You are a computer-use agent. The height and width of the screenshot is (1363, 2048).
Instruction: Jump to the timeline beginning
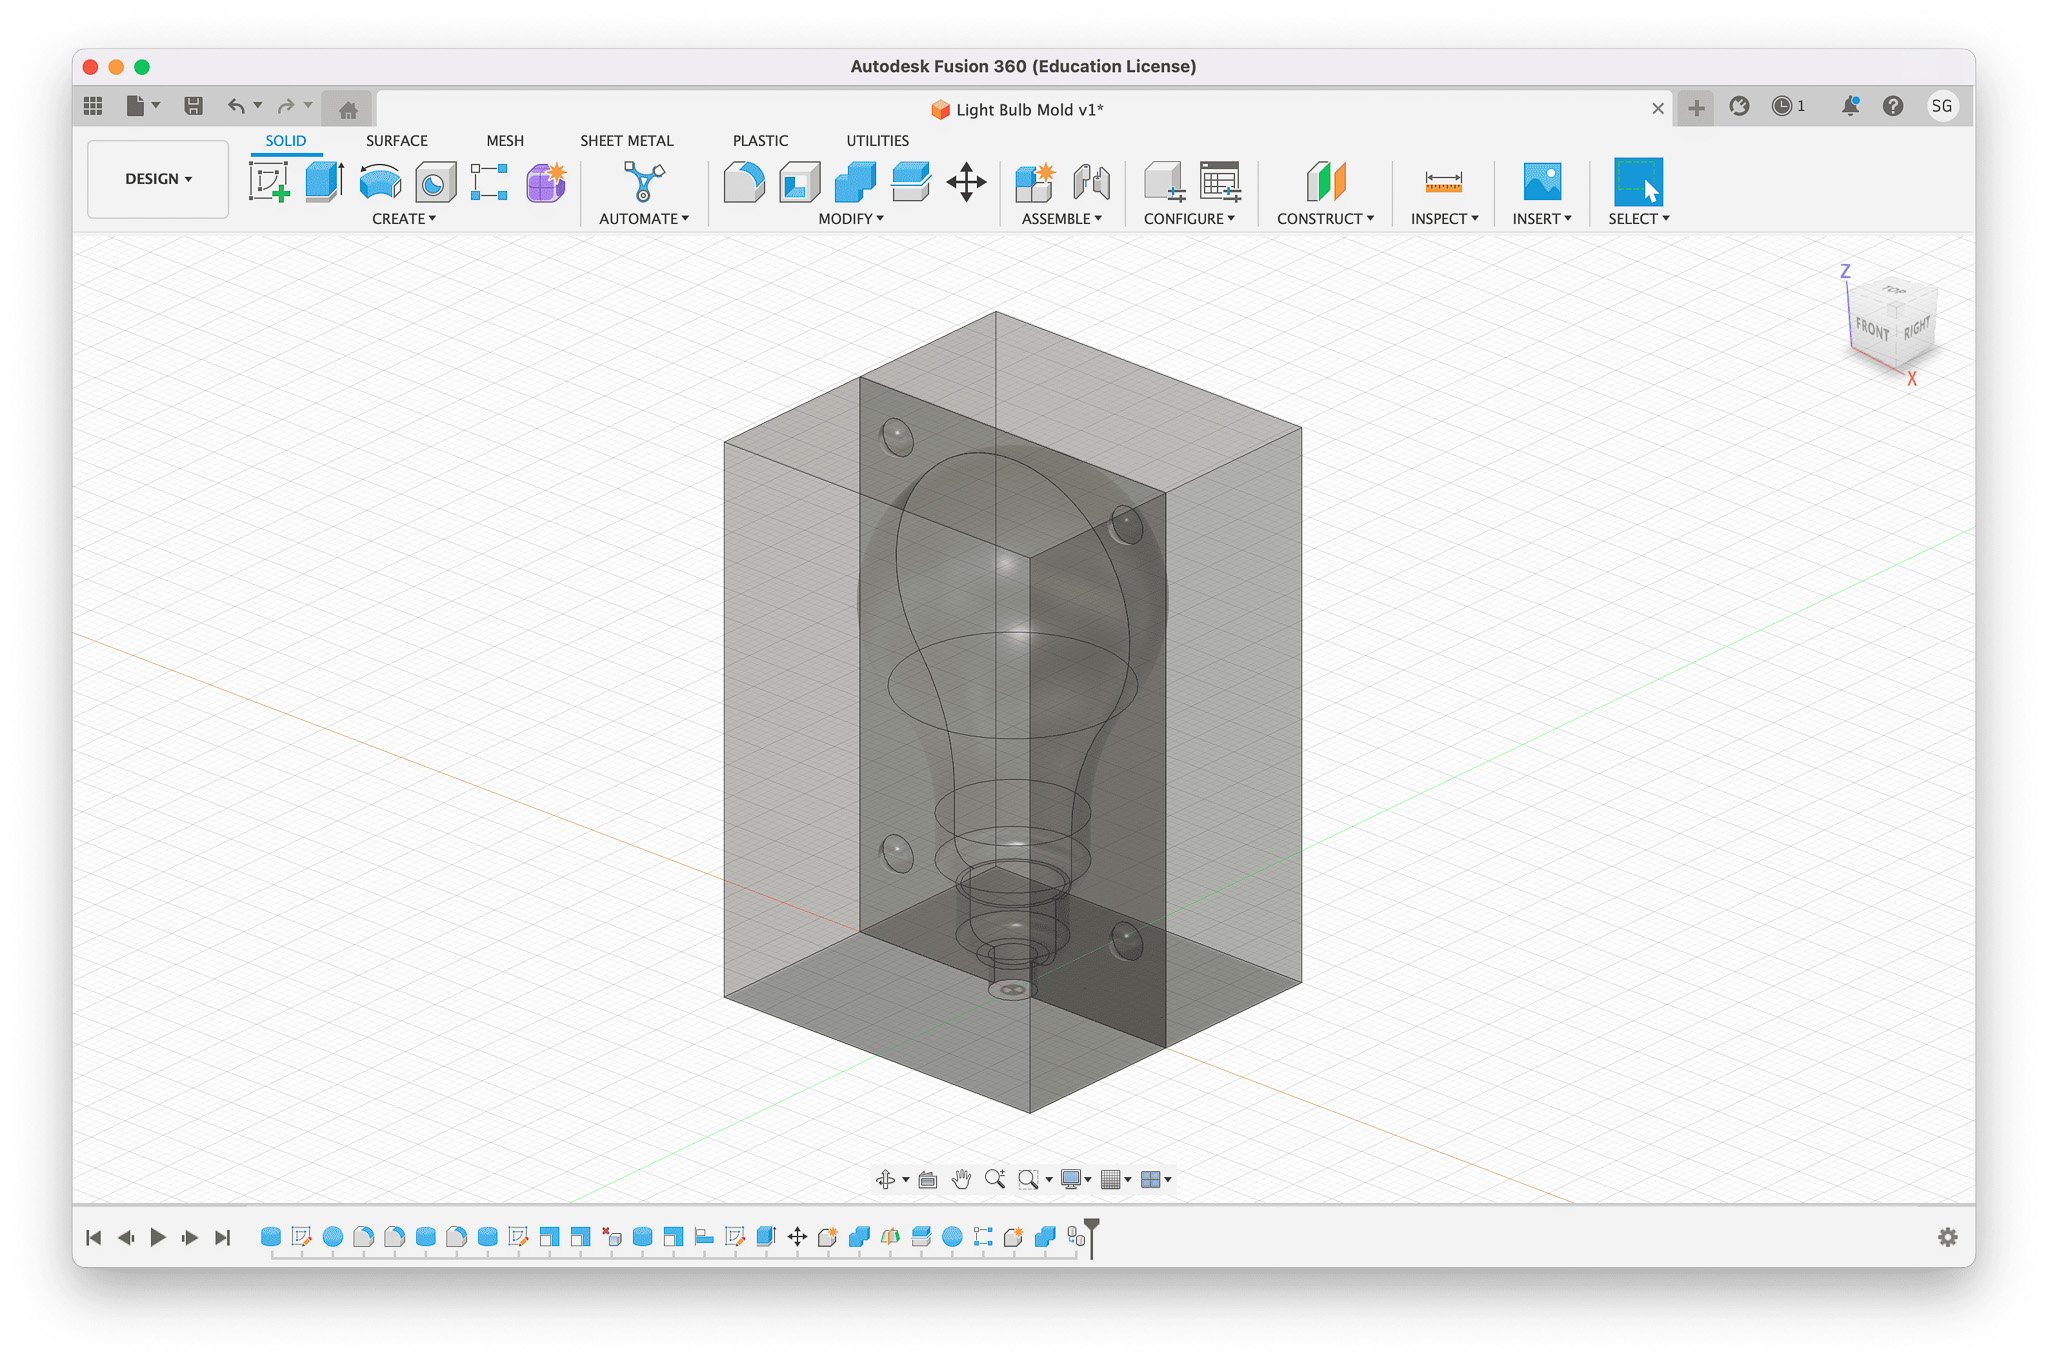tap(94, 1238)
